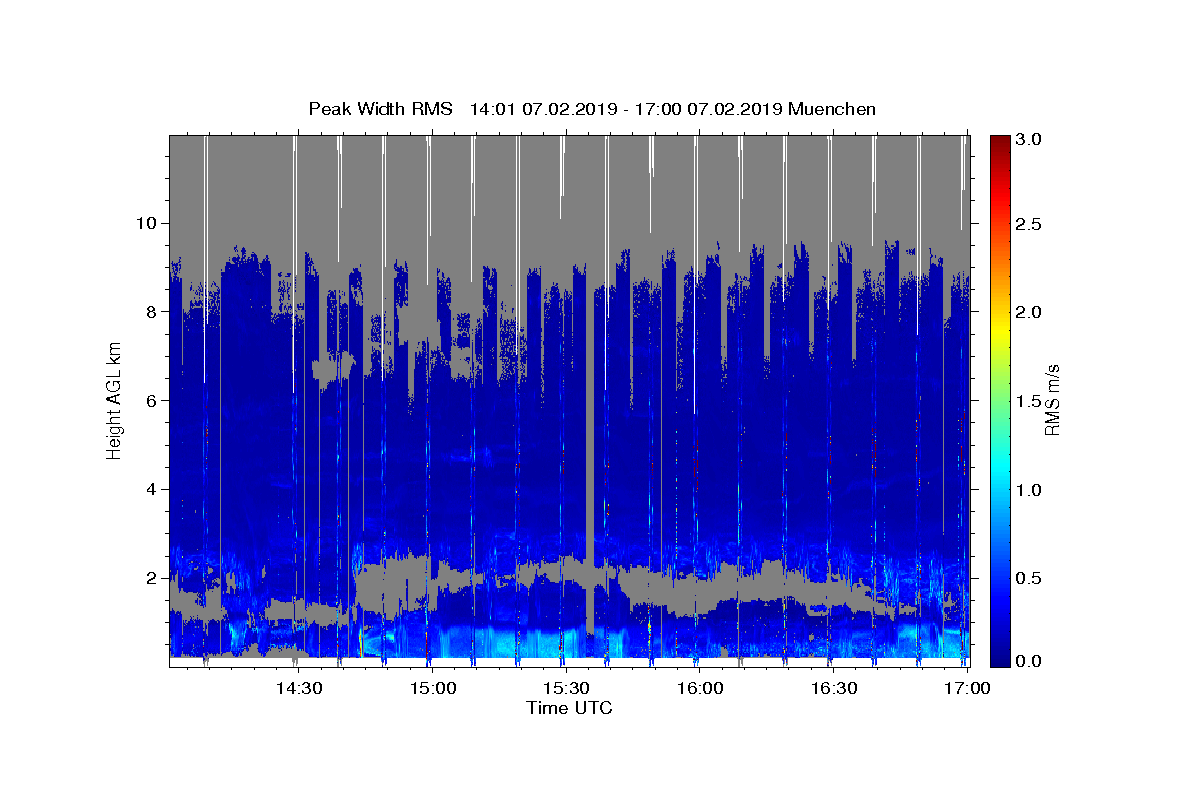Click the 14:30 time tick label
This screenshot has width=1200, height=800.
coord(298,688)
